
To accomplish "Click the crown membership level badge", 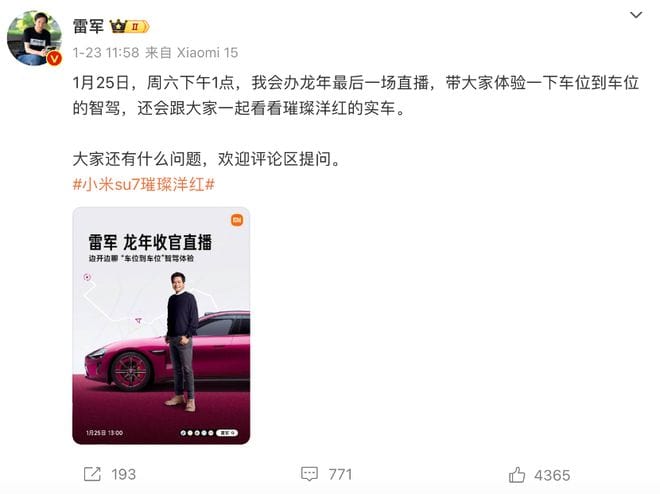I will pyautogui.click(x=129, y=27).
